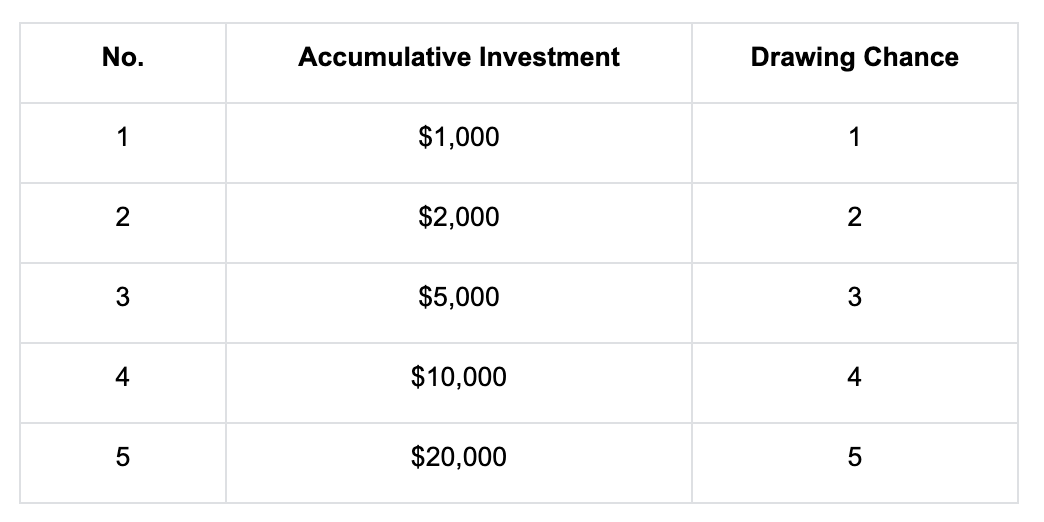Click Drawing Chance value 1

[854, 138]
